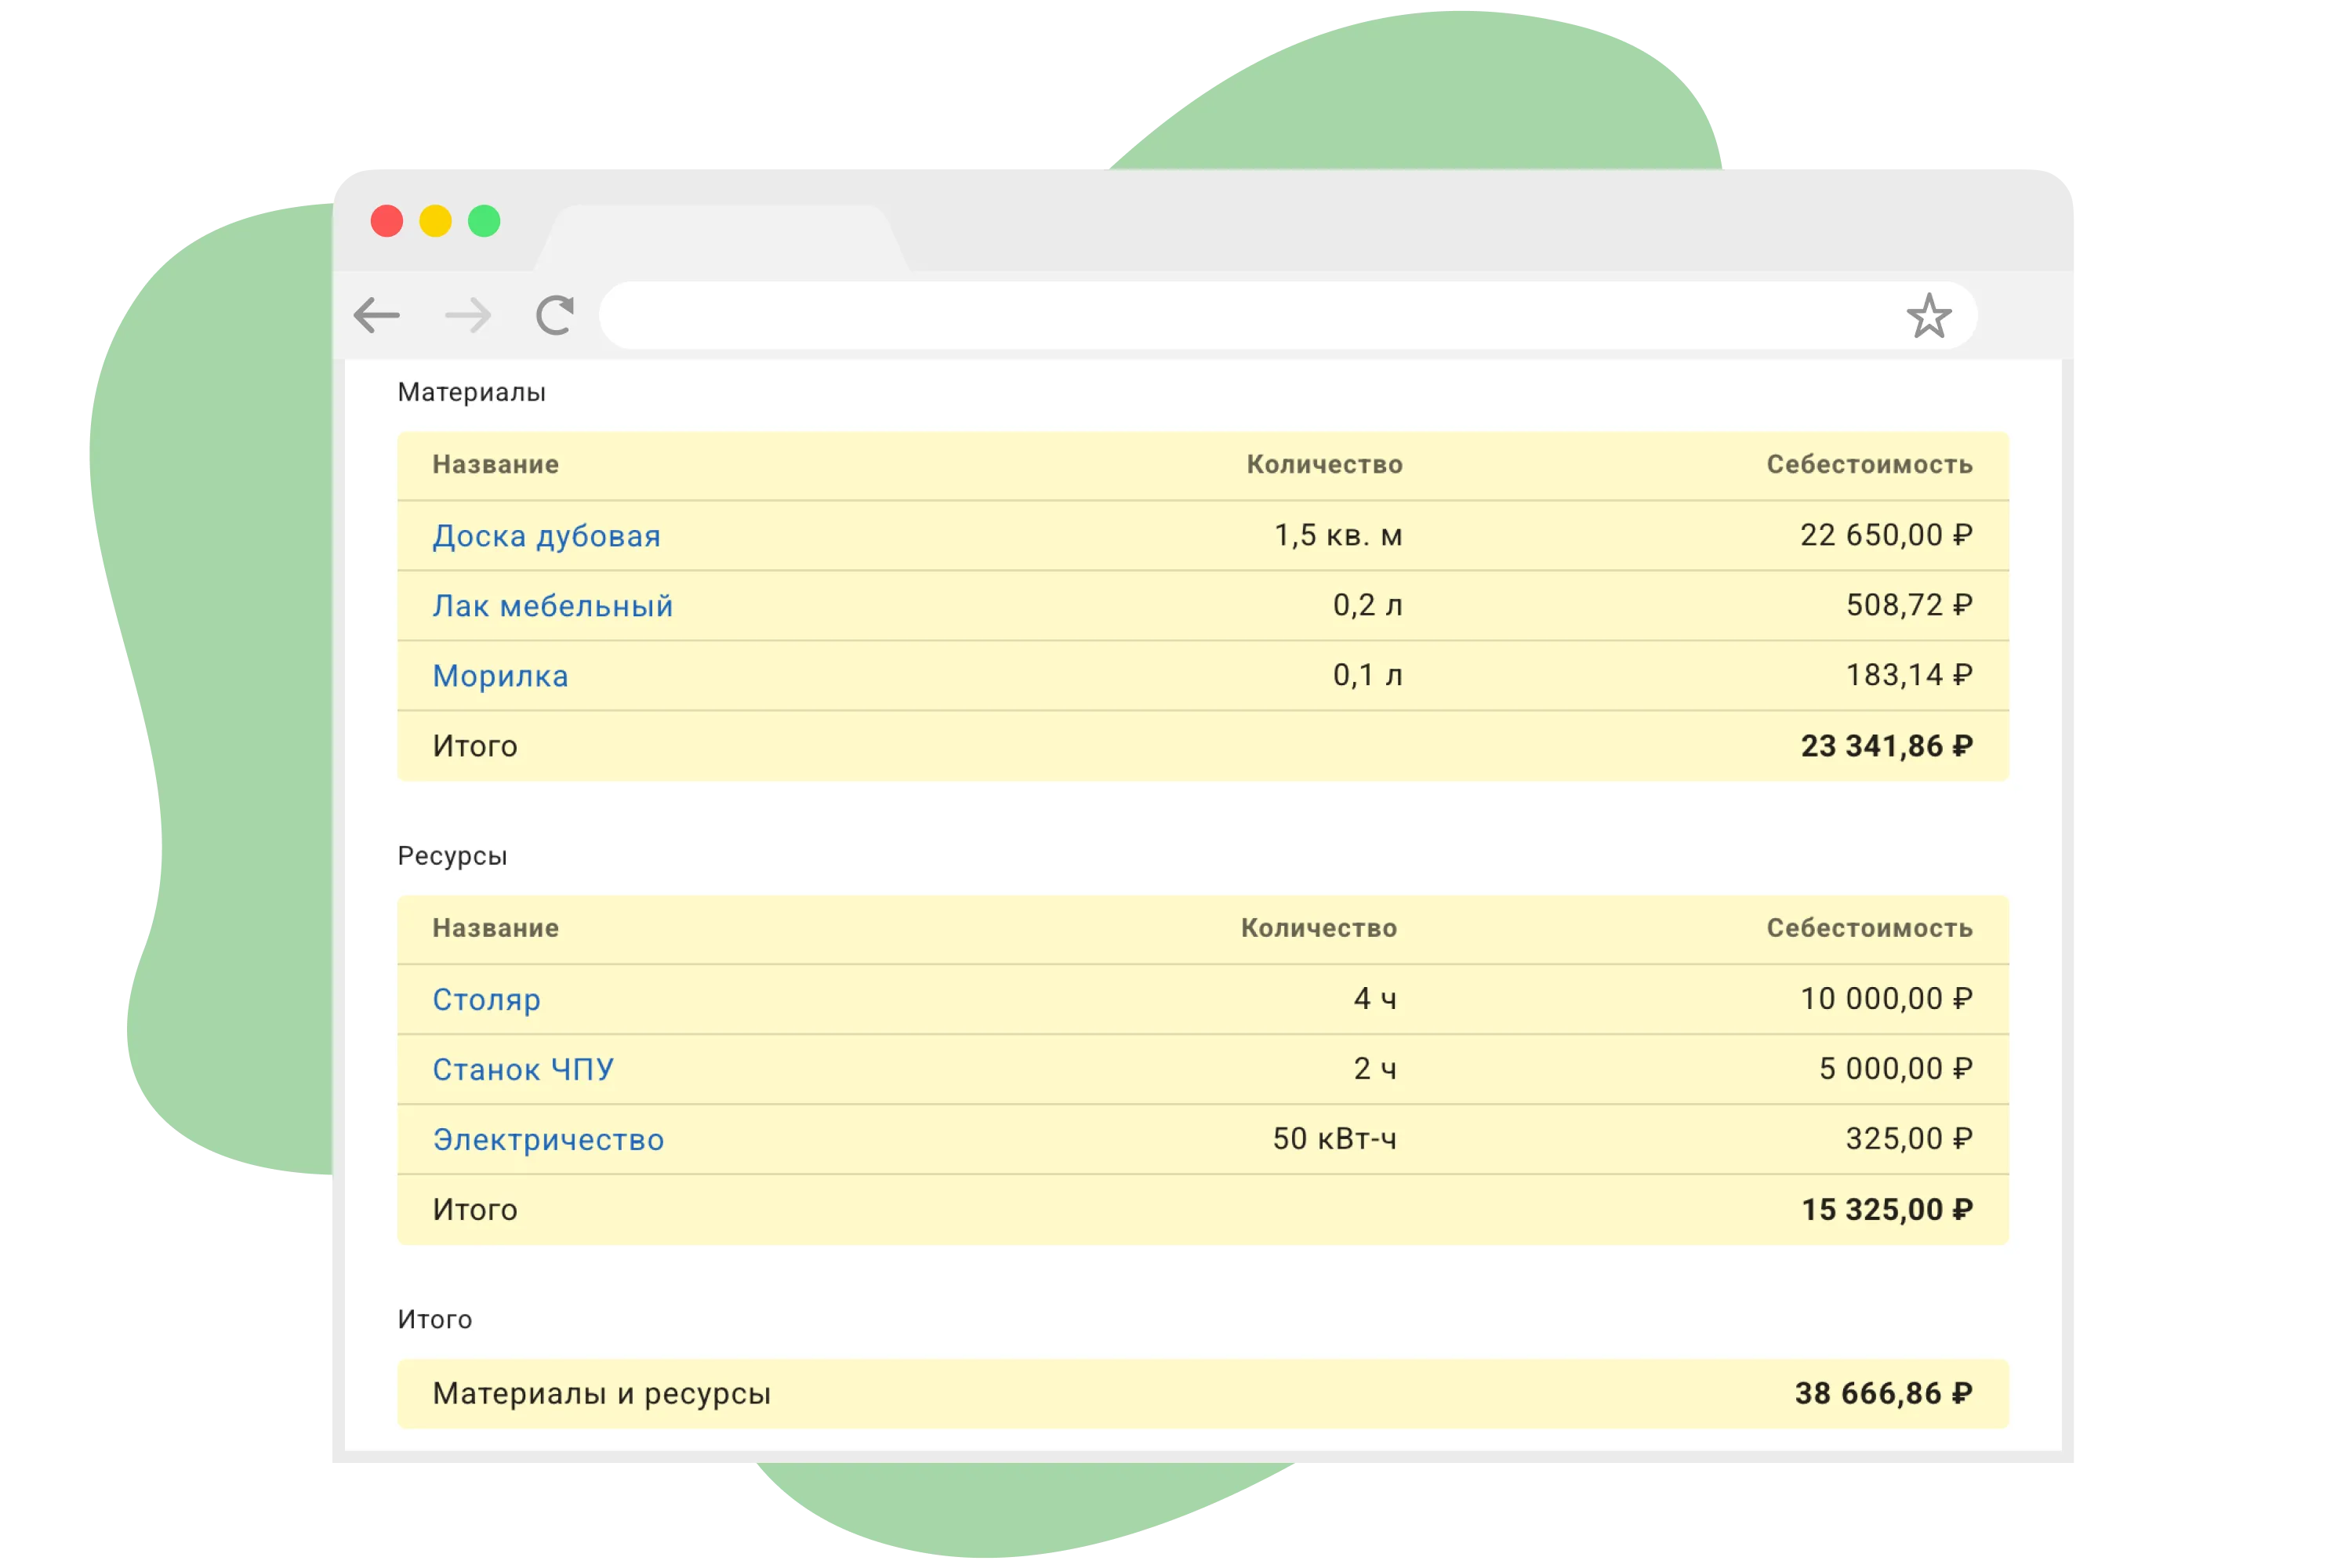The image size is (2352, 1568).
Task: Open the Станок ЧПУ link
Action: (x=523, y=1069)
